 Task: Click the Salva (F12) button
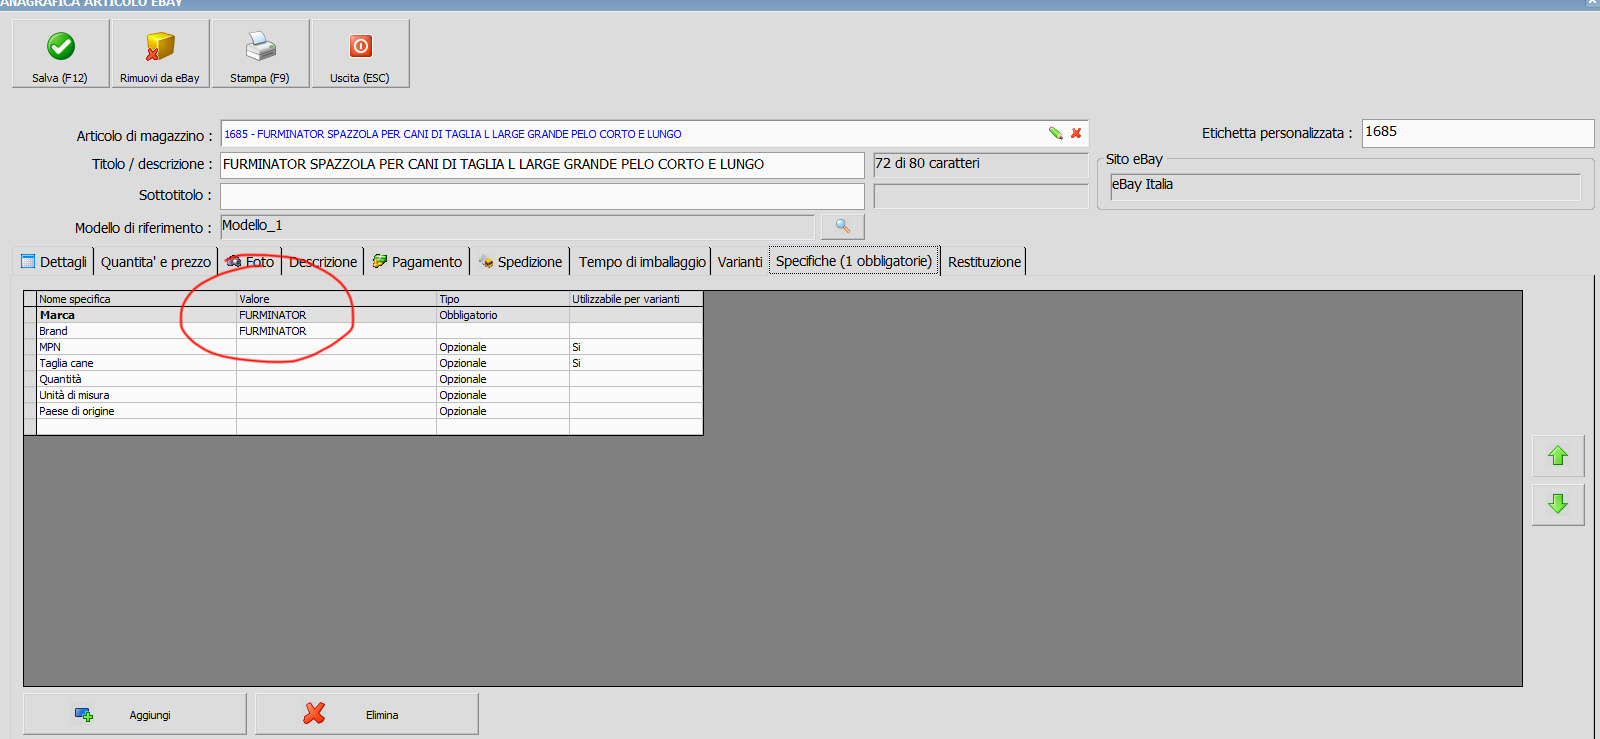[60, 54]
